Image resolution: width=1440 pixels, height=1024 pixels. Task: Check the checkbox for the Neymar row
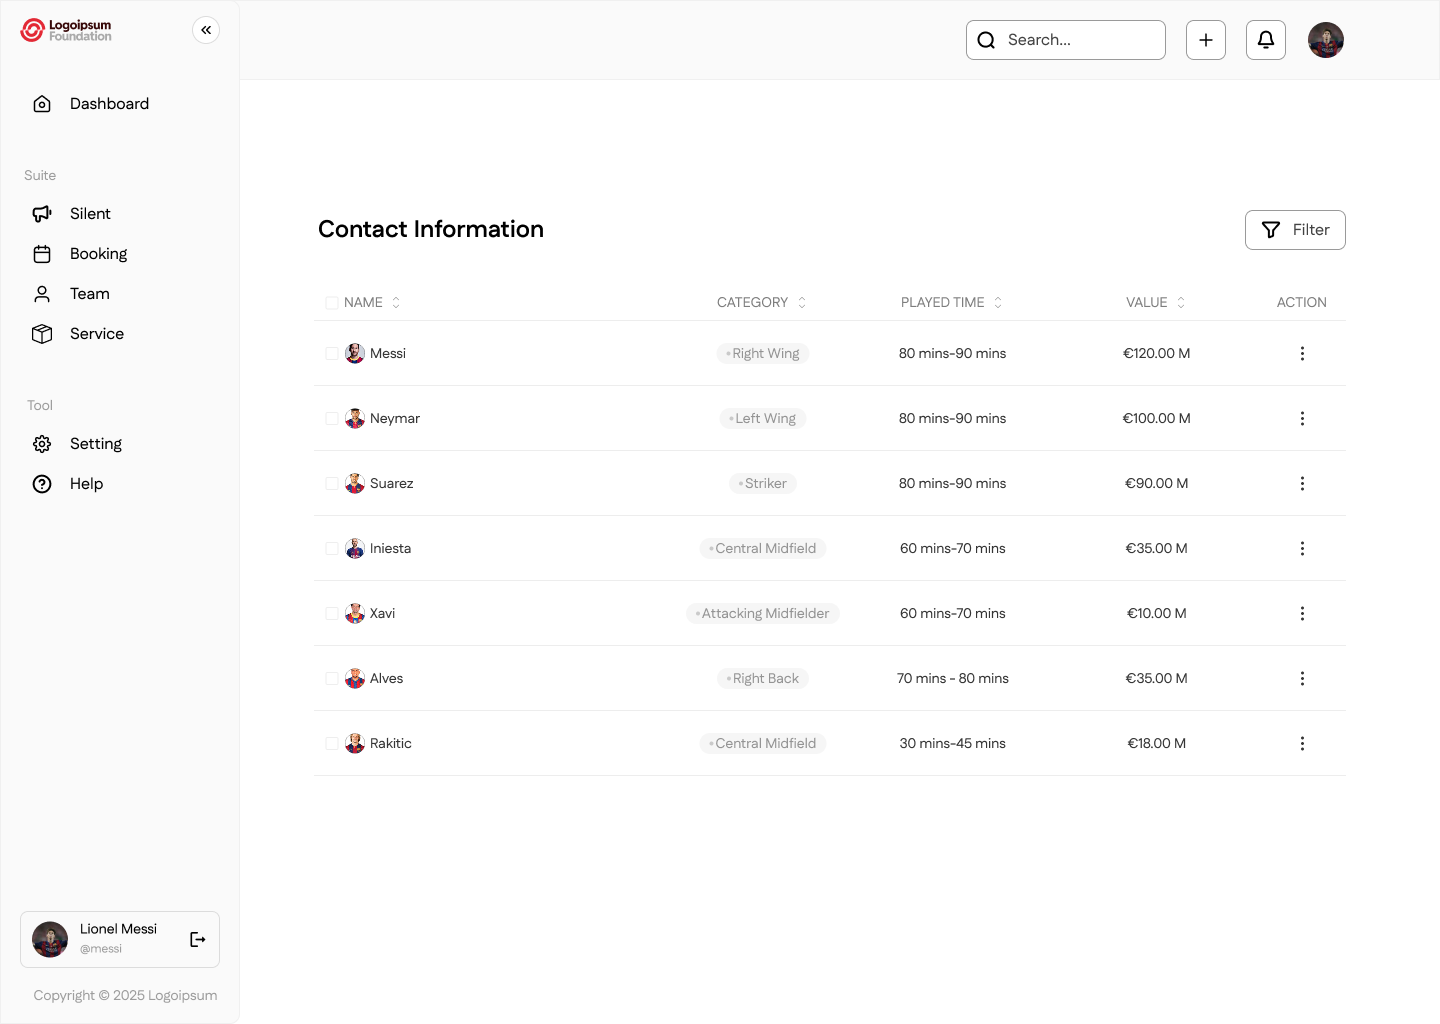coord(332,418)
